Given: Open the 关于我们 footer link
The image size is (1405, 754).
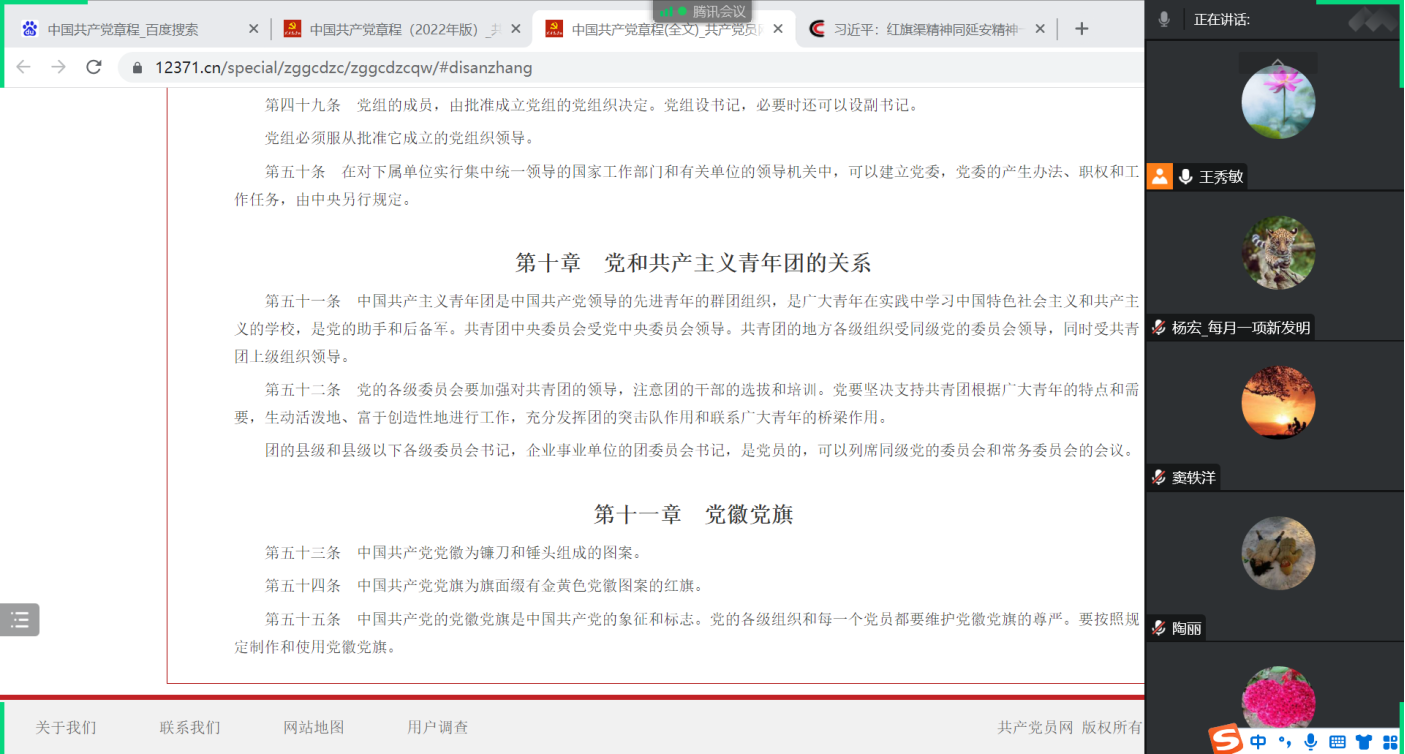Looking at the screenshot, I should (x=66, y=727).
